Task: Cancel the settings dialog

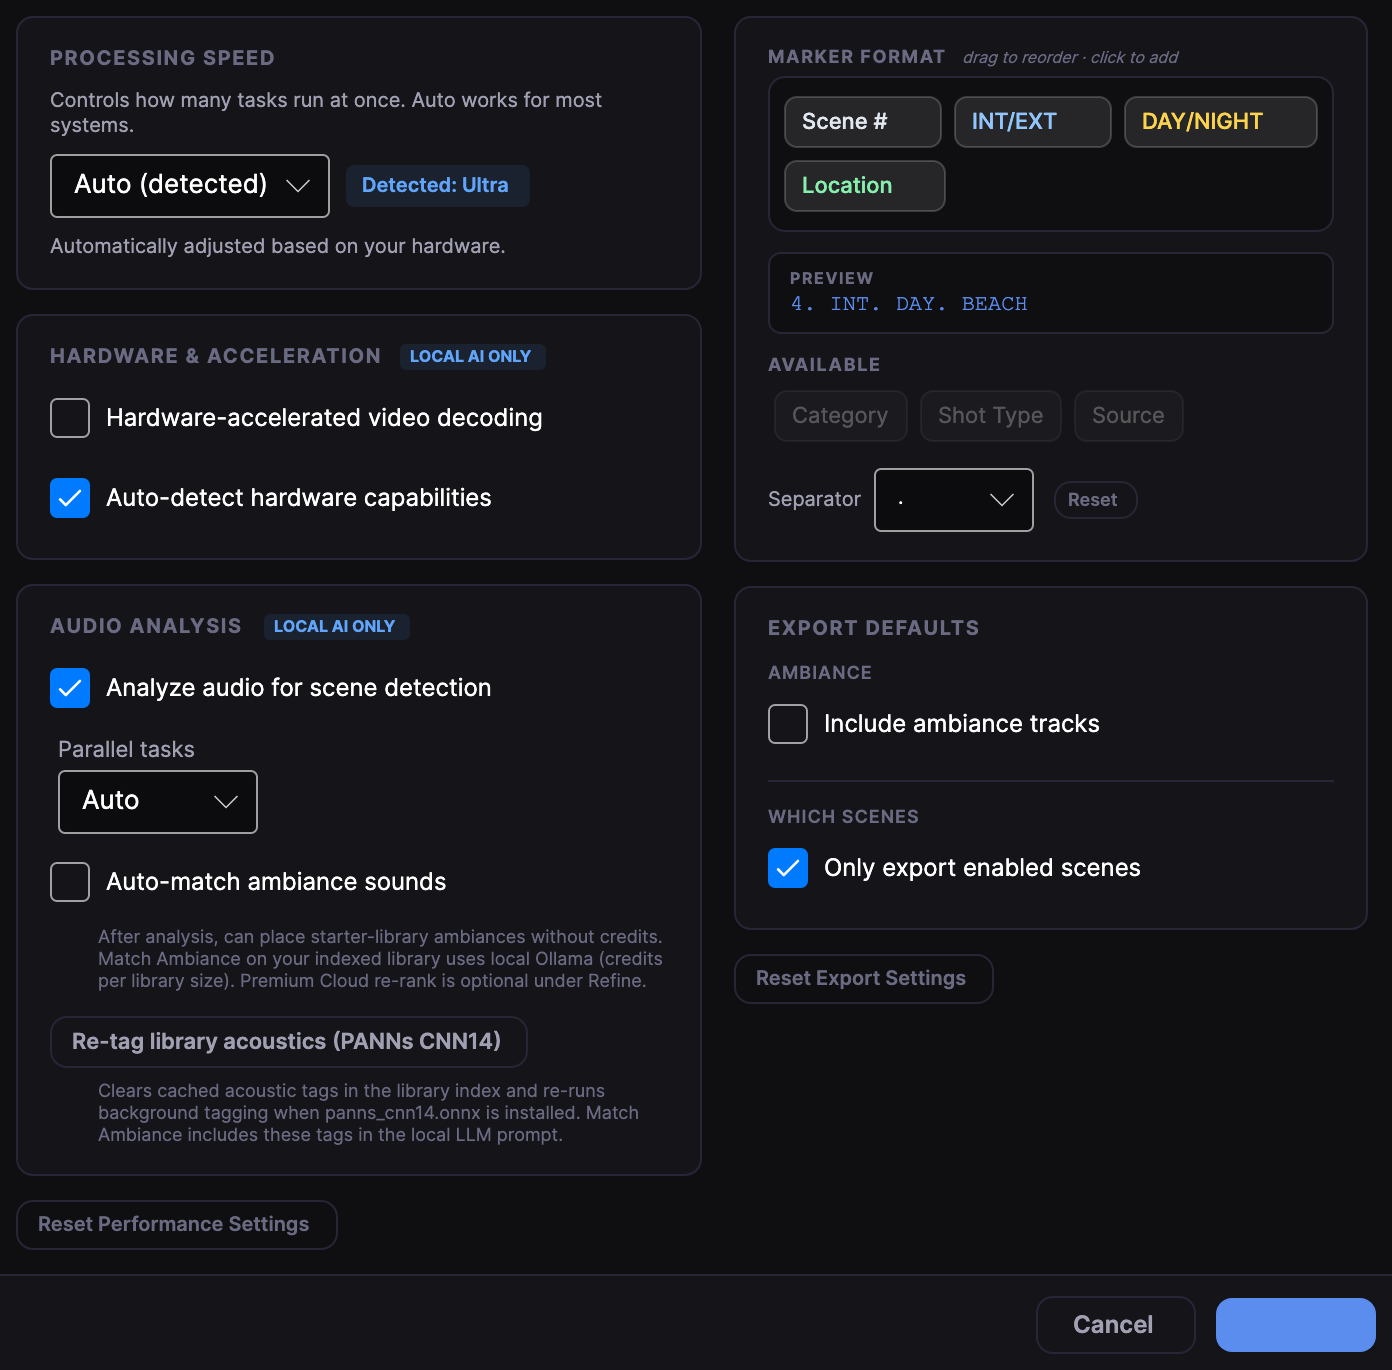Action: click(x=1116, y=1325)
